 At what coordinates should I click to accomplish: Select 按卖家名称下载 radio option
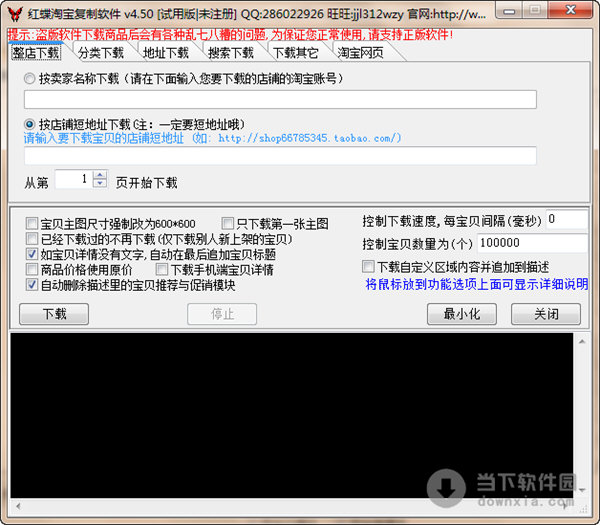pos(31,78)
